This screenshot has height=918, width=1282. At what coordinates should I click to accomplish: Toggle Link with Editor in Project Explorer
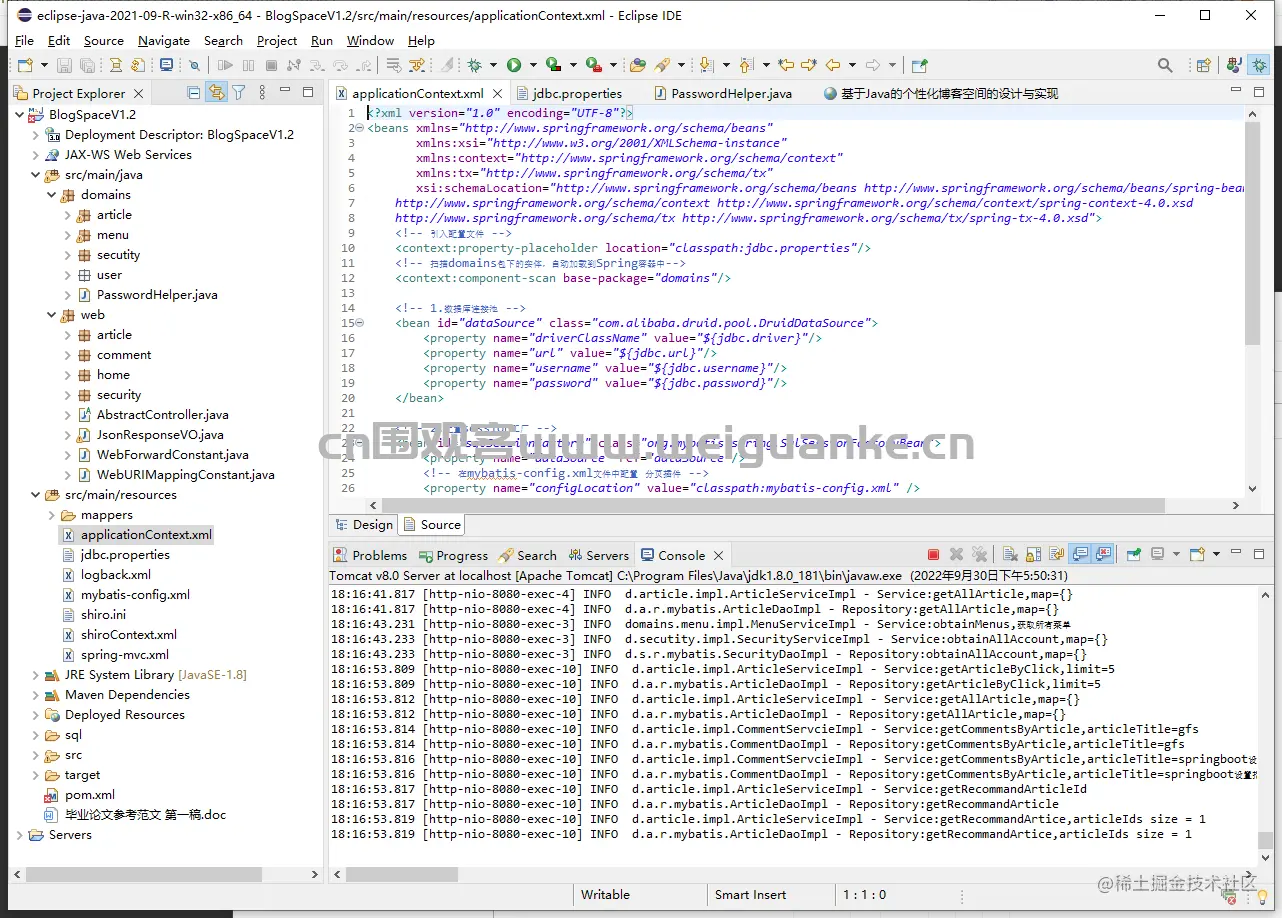coord(216,93)
